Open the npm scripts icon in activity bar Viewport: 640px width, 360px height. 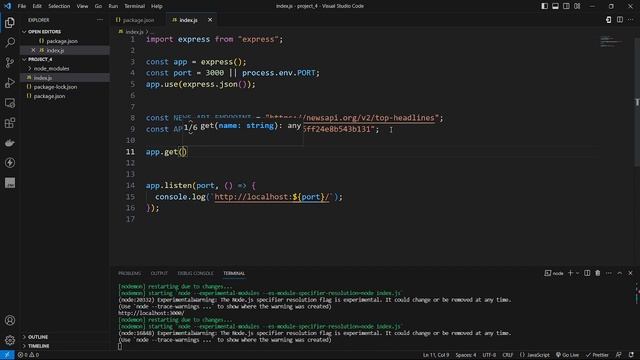10,183
